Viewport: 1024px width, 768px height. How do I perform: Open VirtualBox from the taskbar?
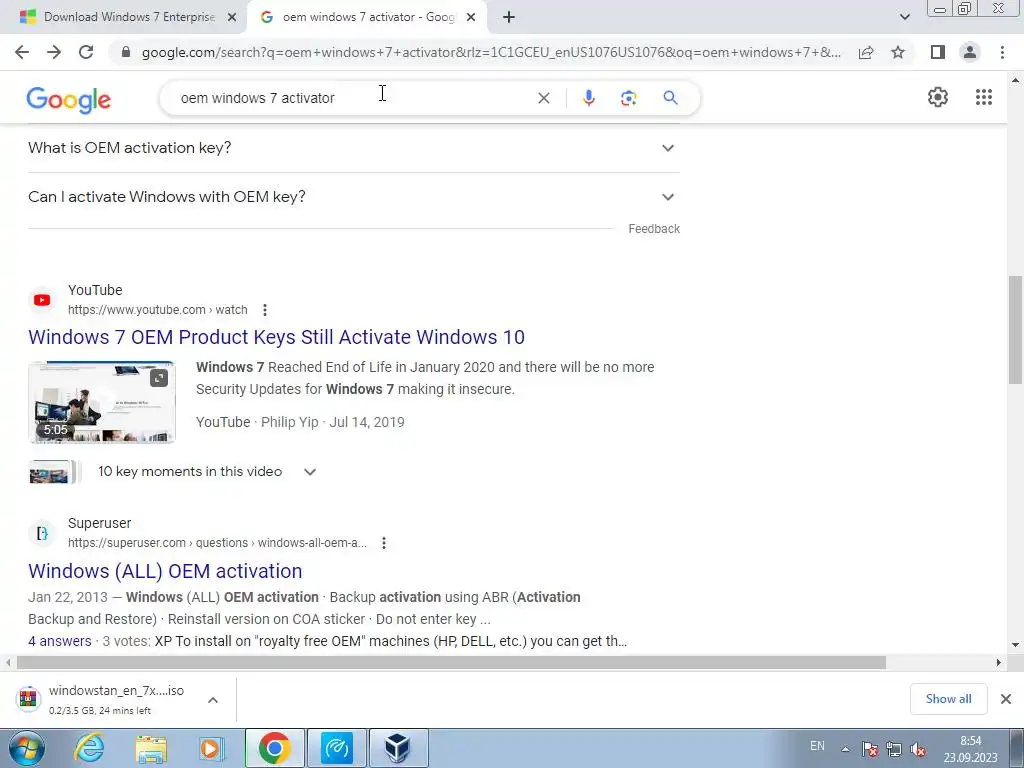click(398, 748)
